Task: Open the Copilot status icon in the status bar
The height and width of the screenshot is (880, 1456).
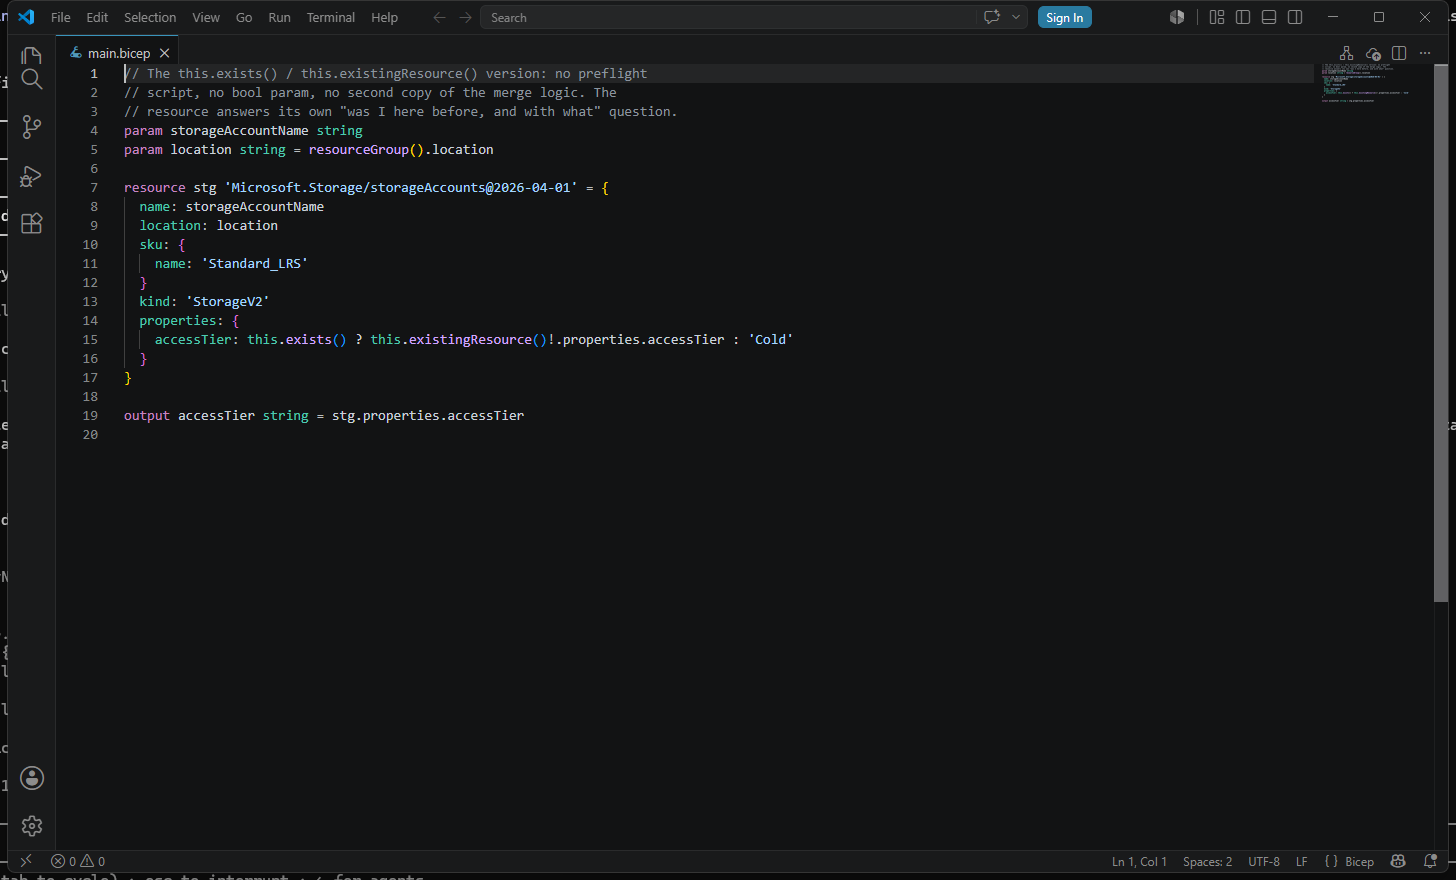Action: [1398, 861]
